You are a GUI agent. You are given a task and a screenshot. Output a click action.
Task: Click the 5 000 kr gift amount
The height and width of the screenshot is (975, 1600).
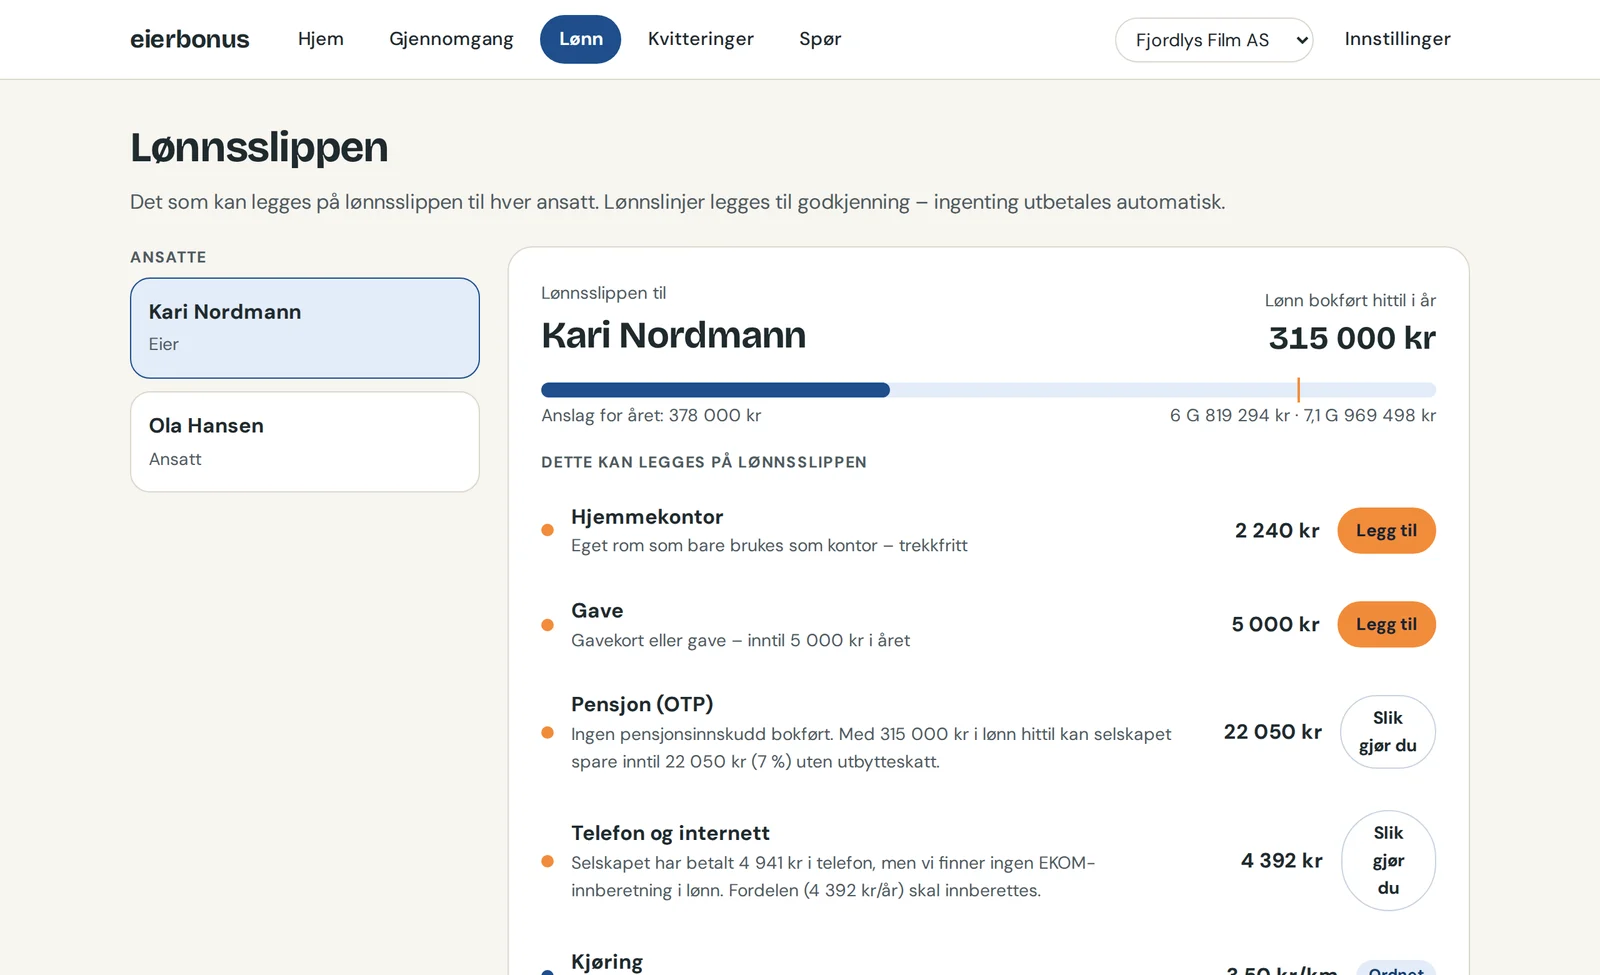[1276, 624]
